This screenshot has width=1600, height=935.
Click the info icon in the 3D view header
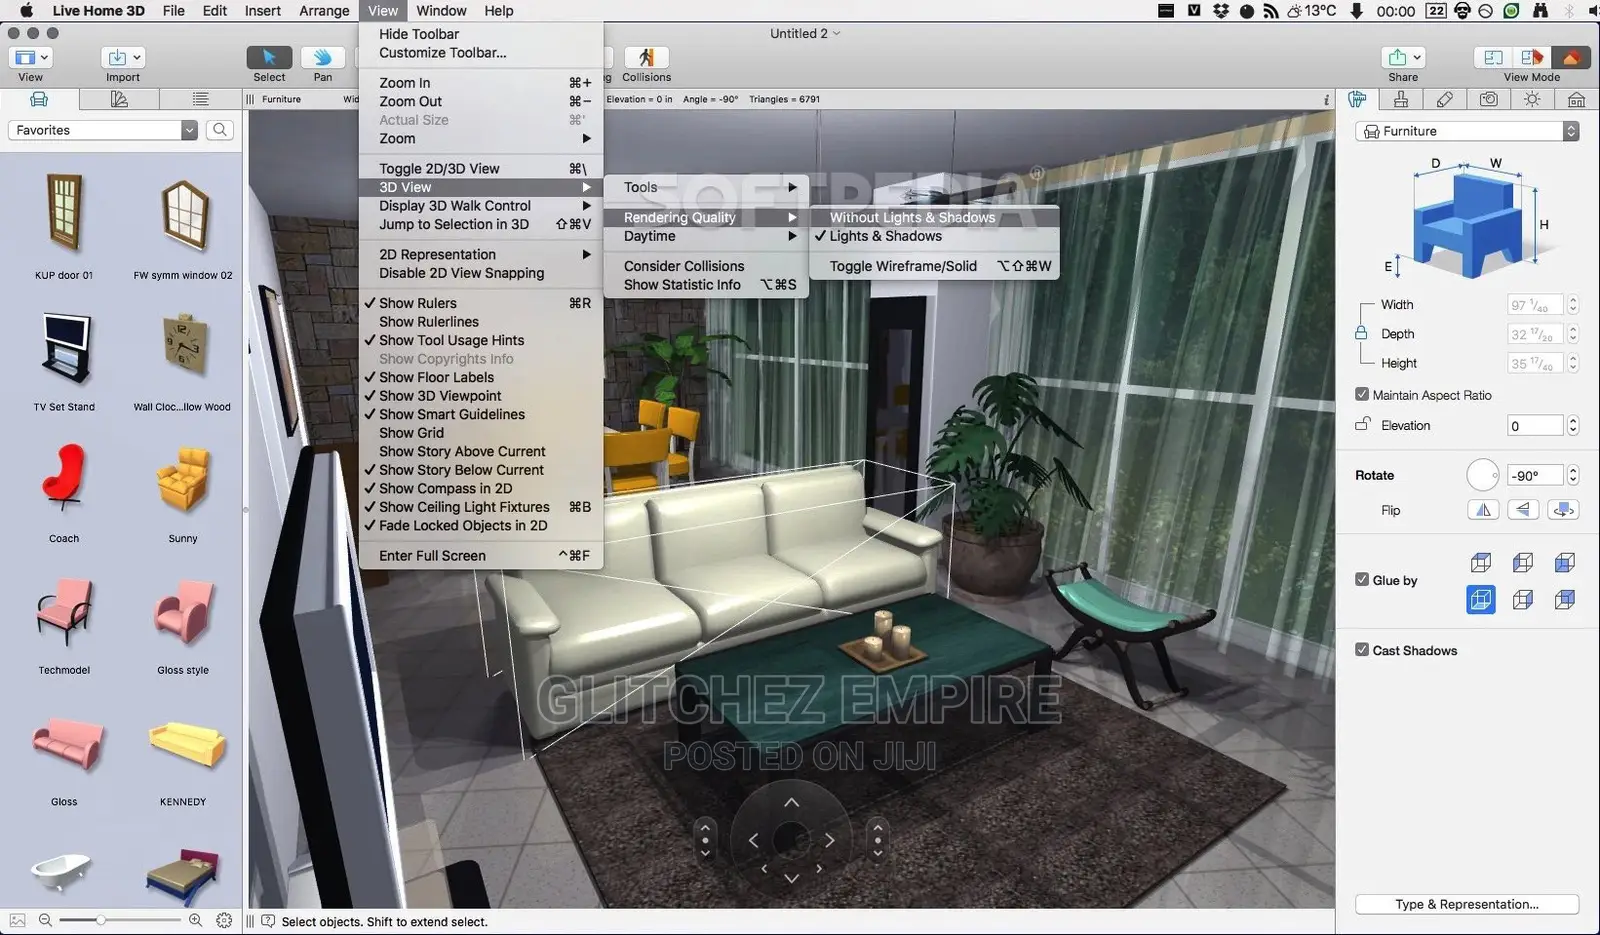point(1326,99)
